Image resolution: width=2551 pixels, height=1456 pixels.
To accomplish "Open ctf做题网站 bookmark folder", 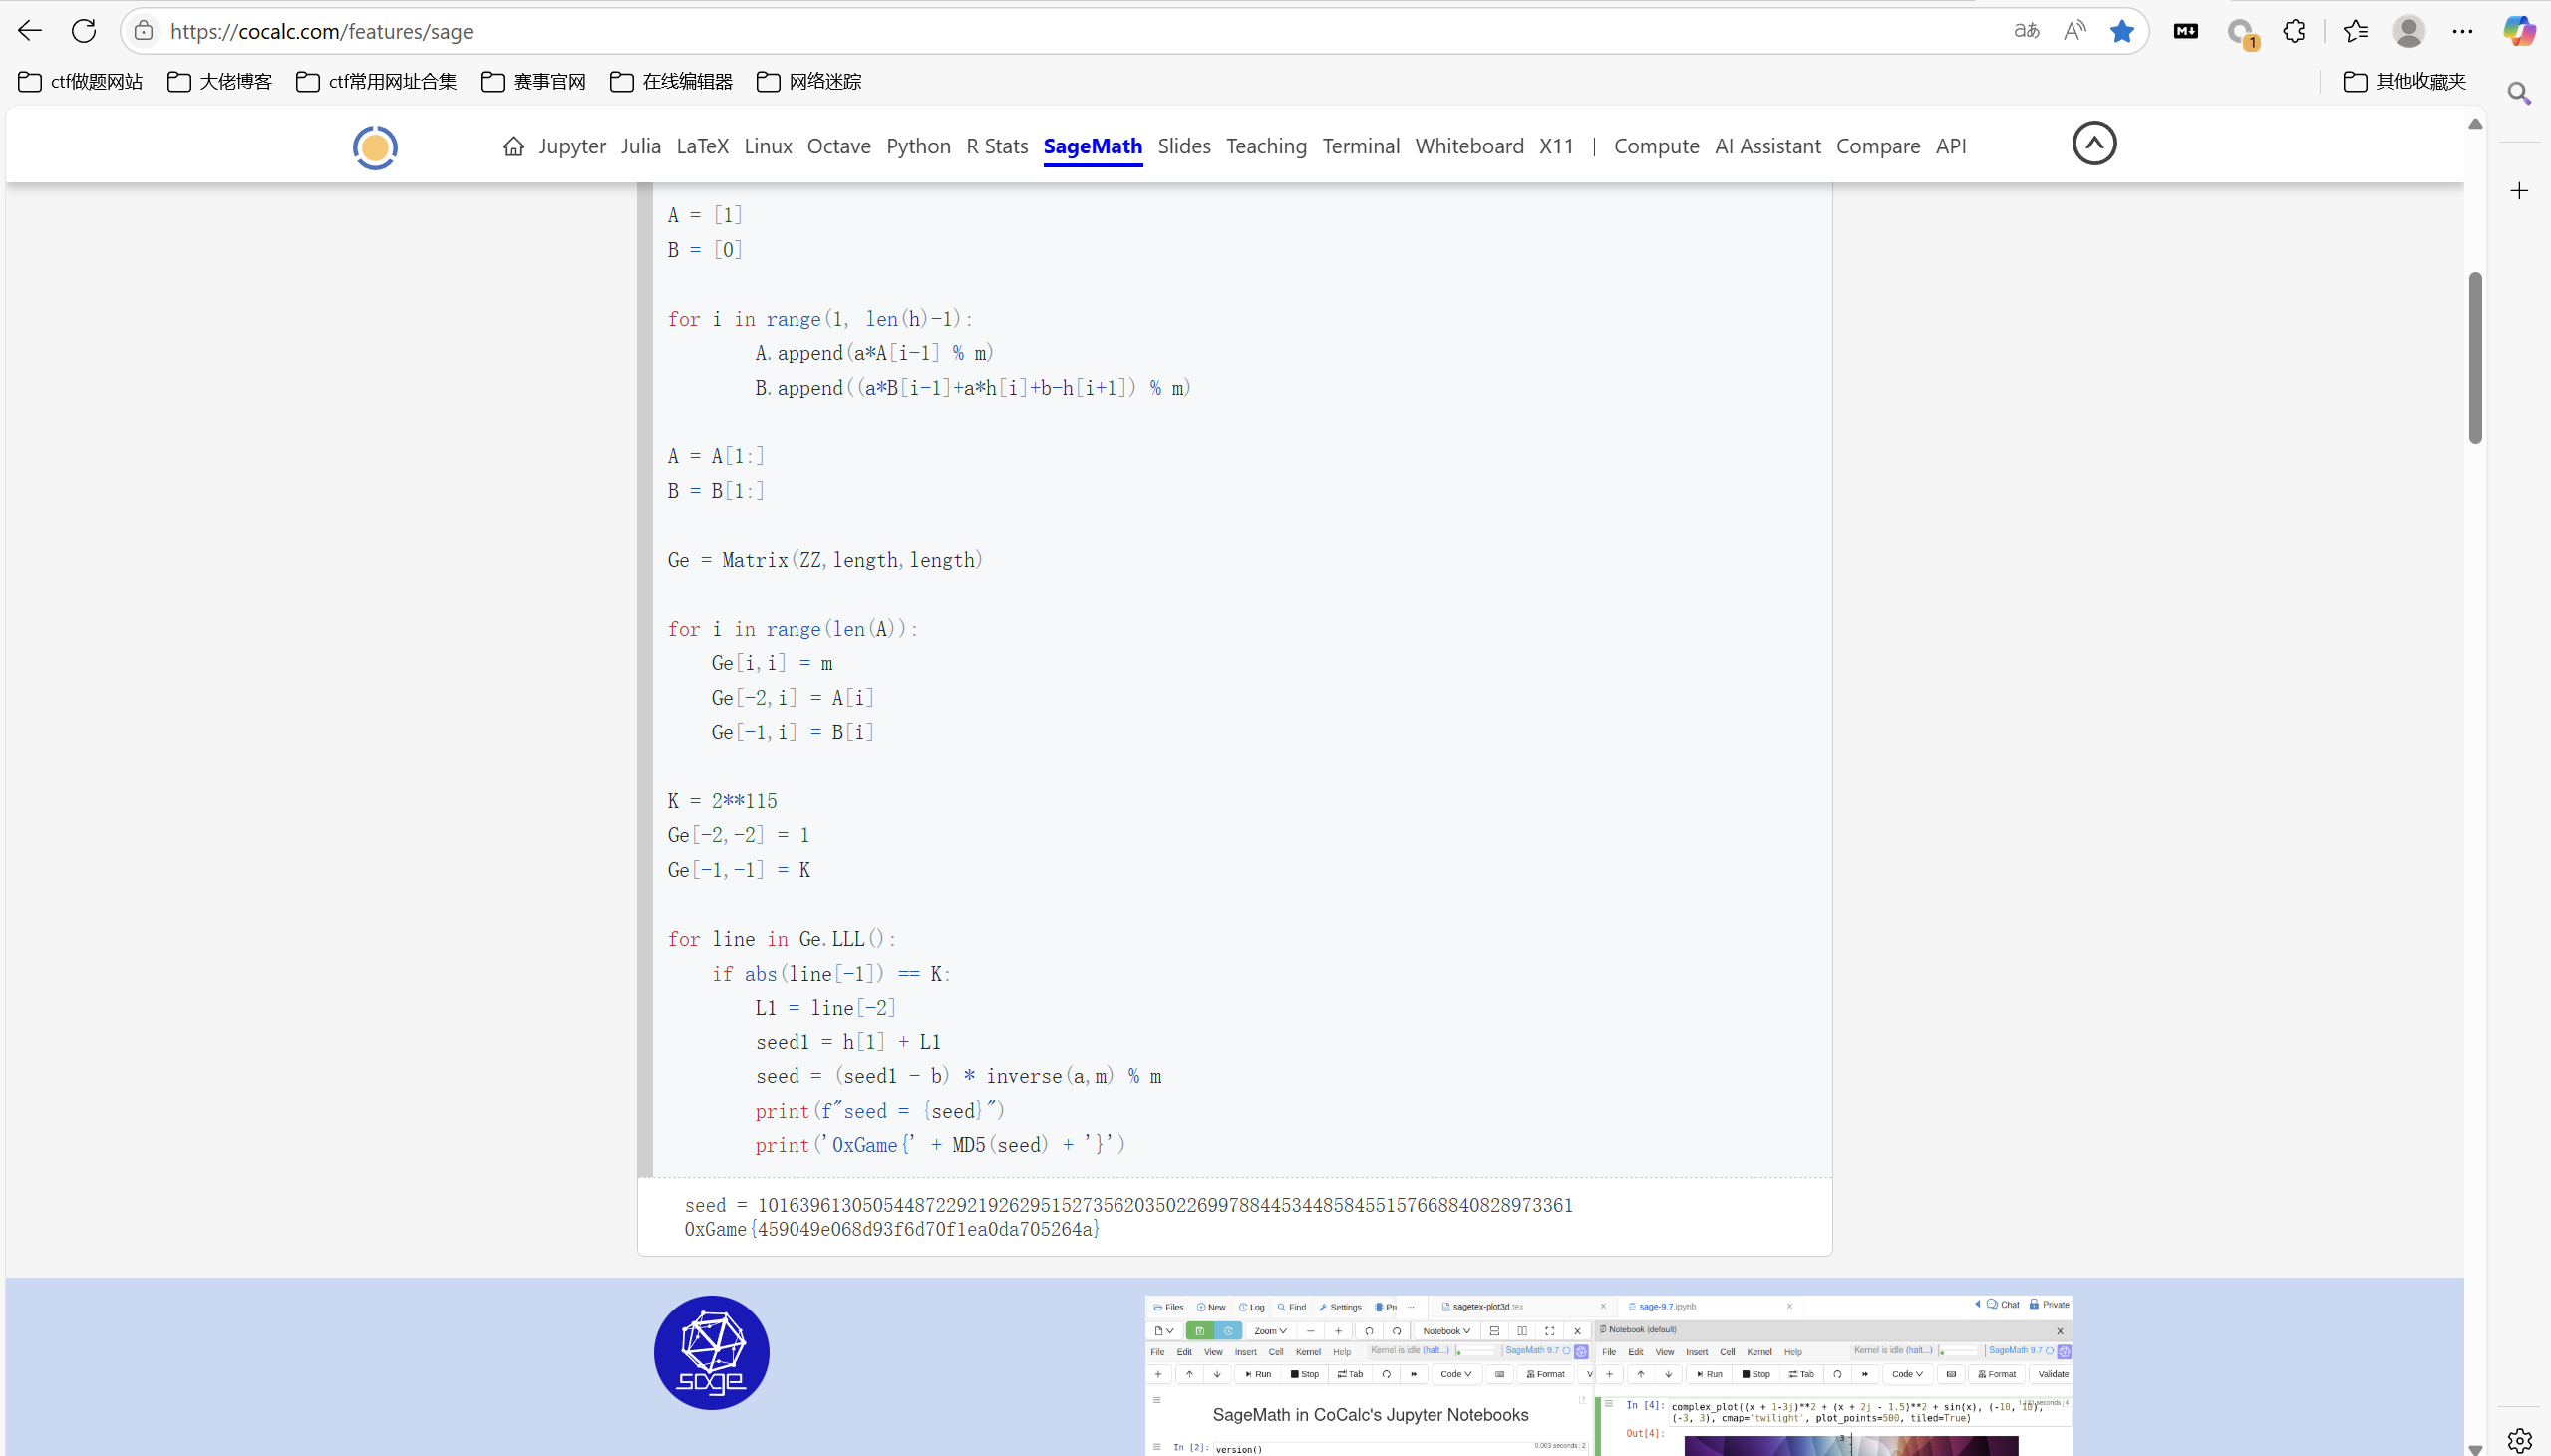I will click(80, 81).
